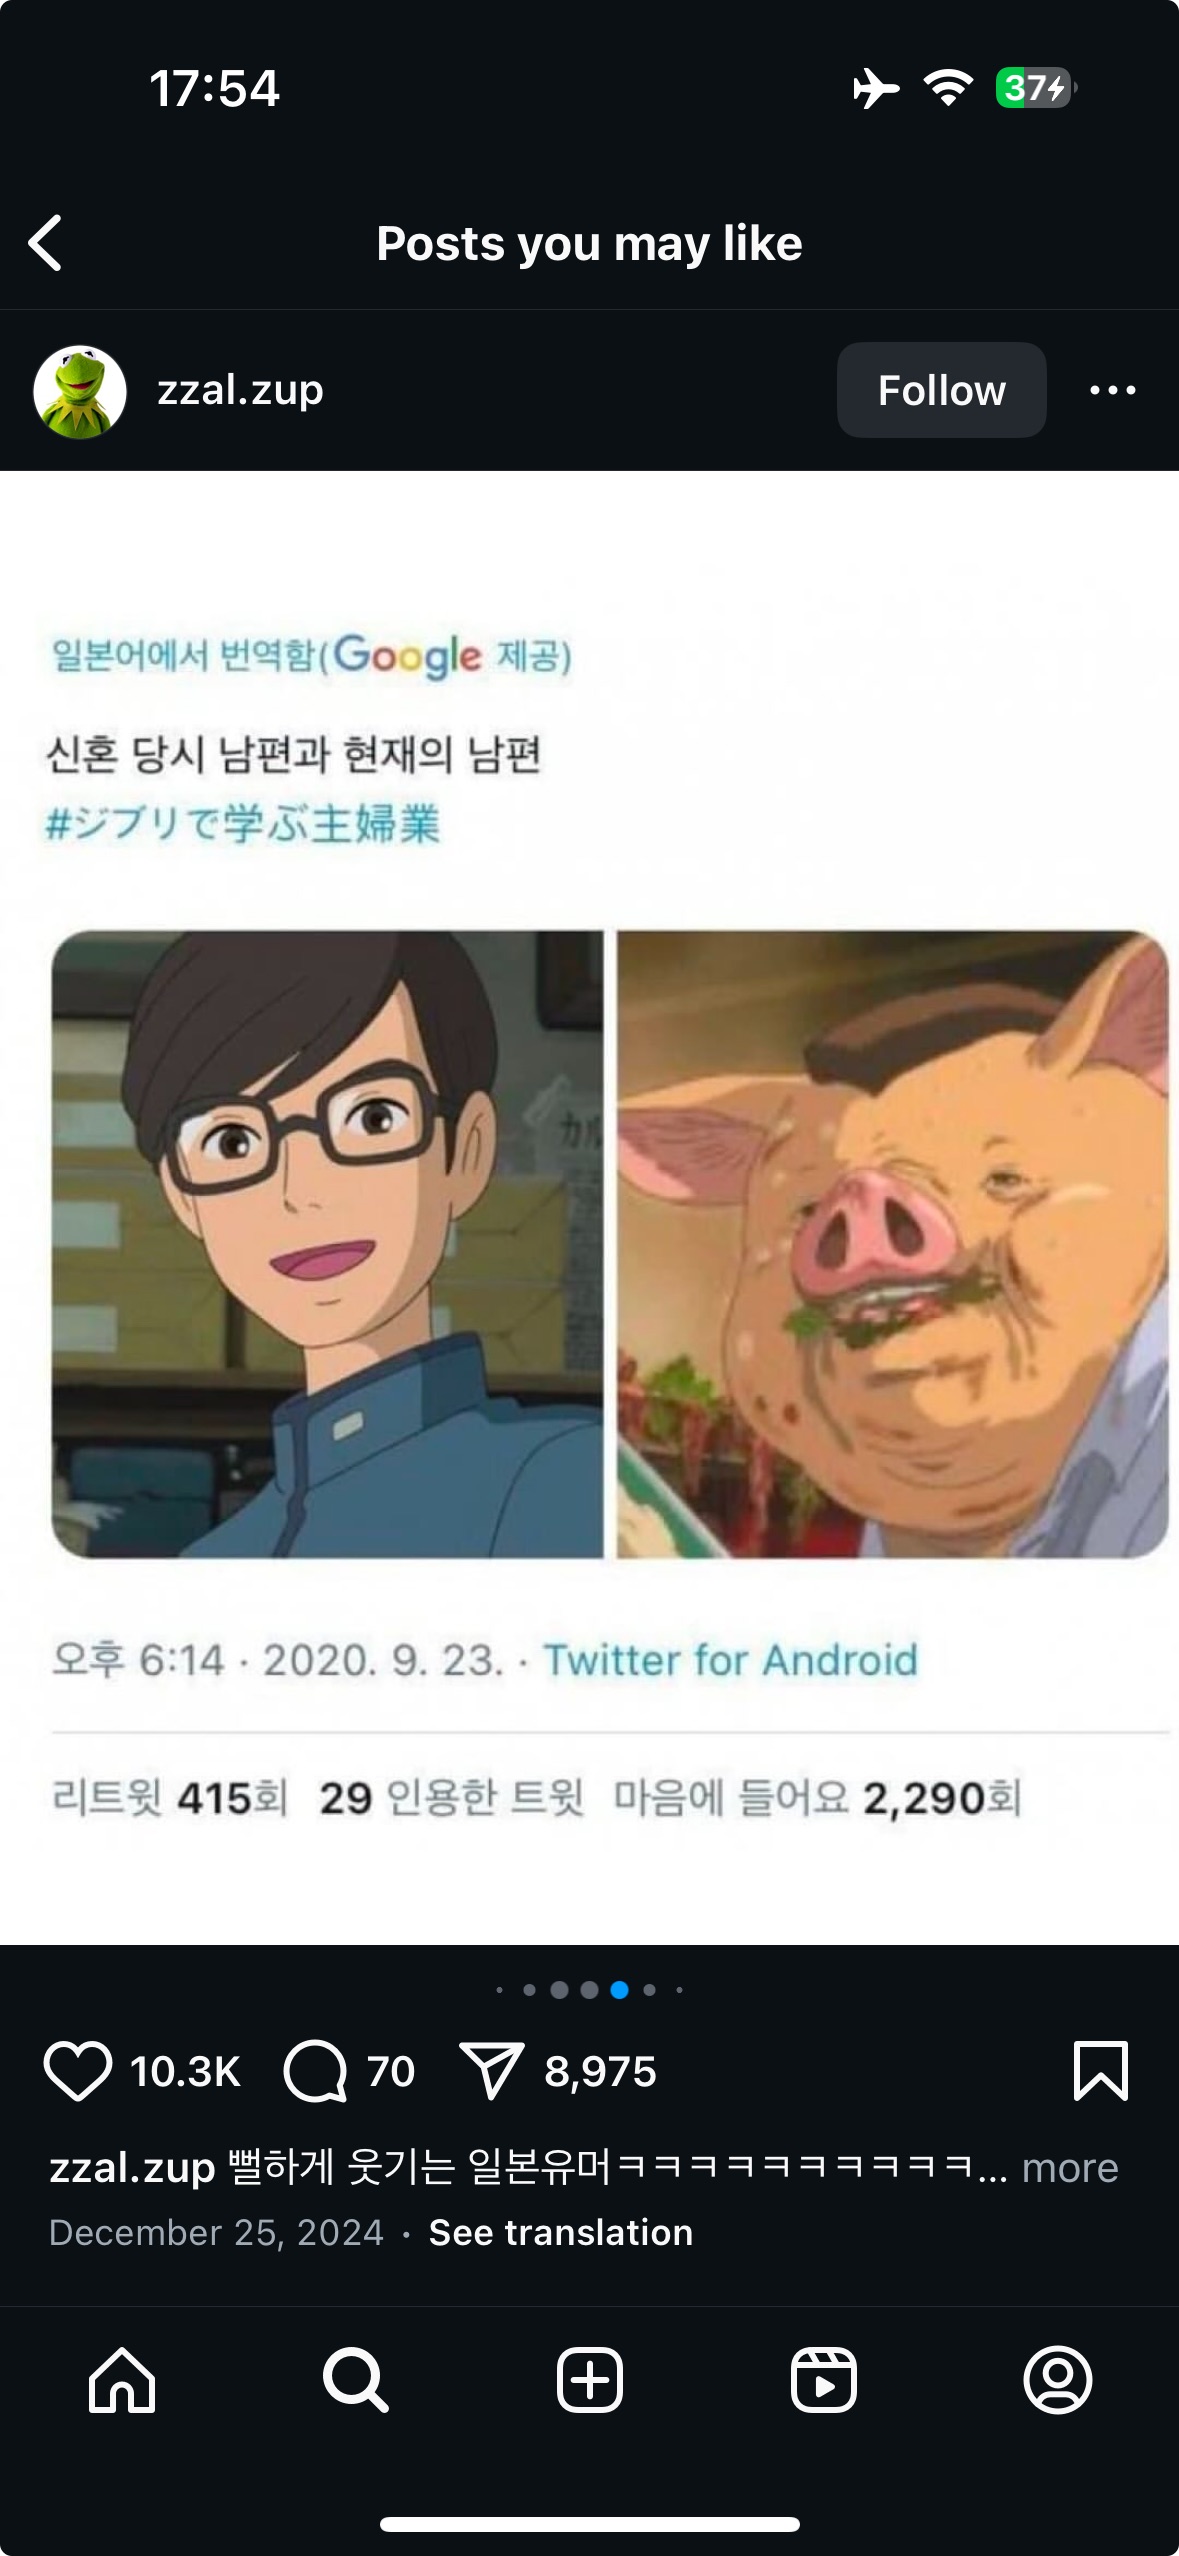The height and width of the screenshot is (2556, 1179).
Task: Save post with bookmark icon
Action: point(1100,2071)
